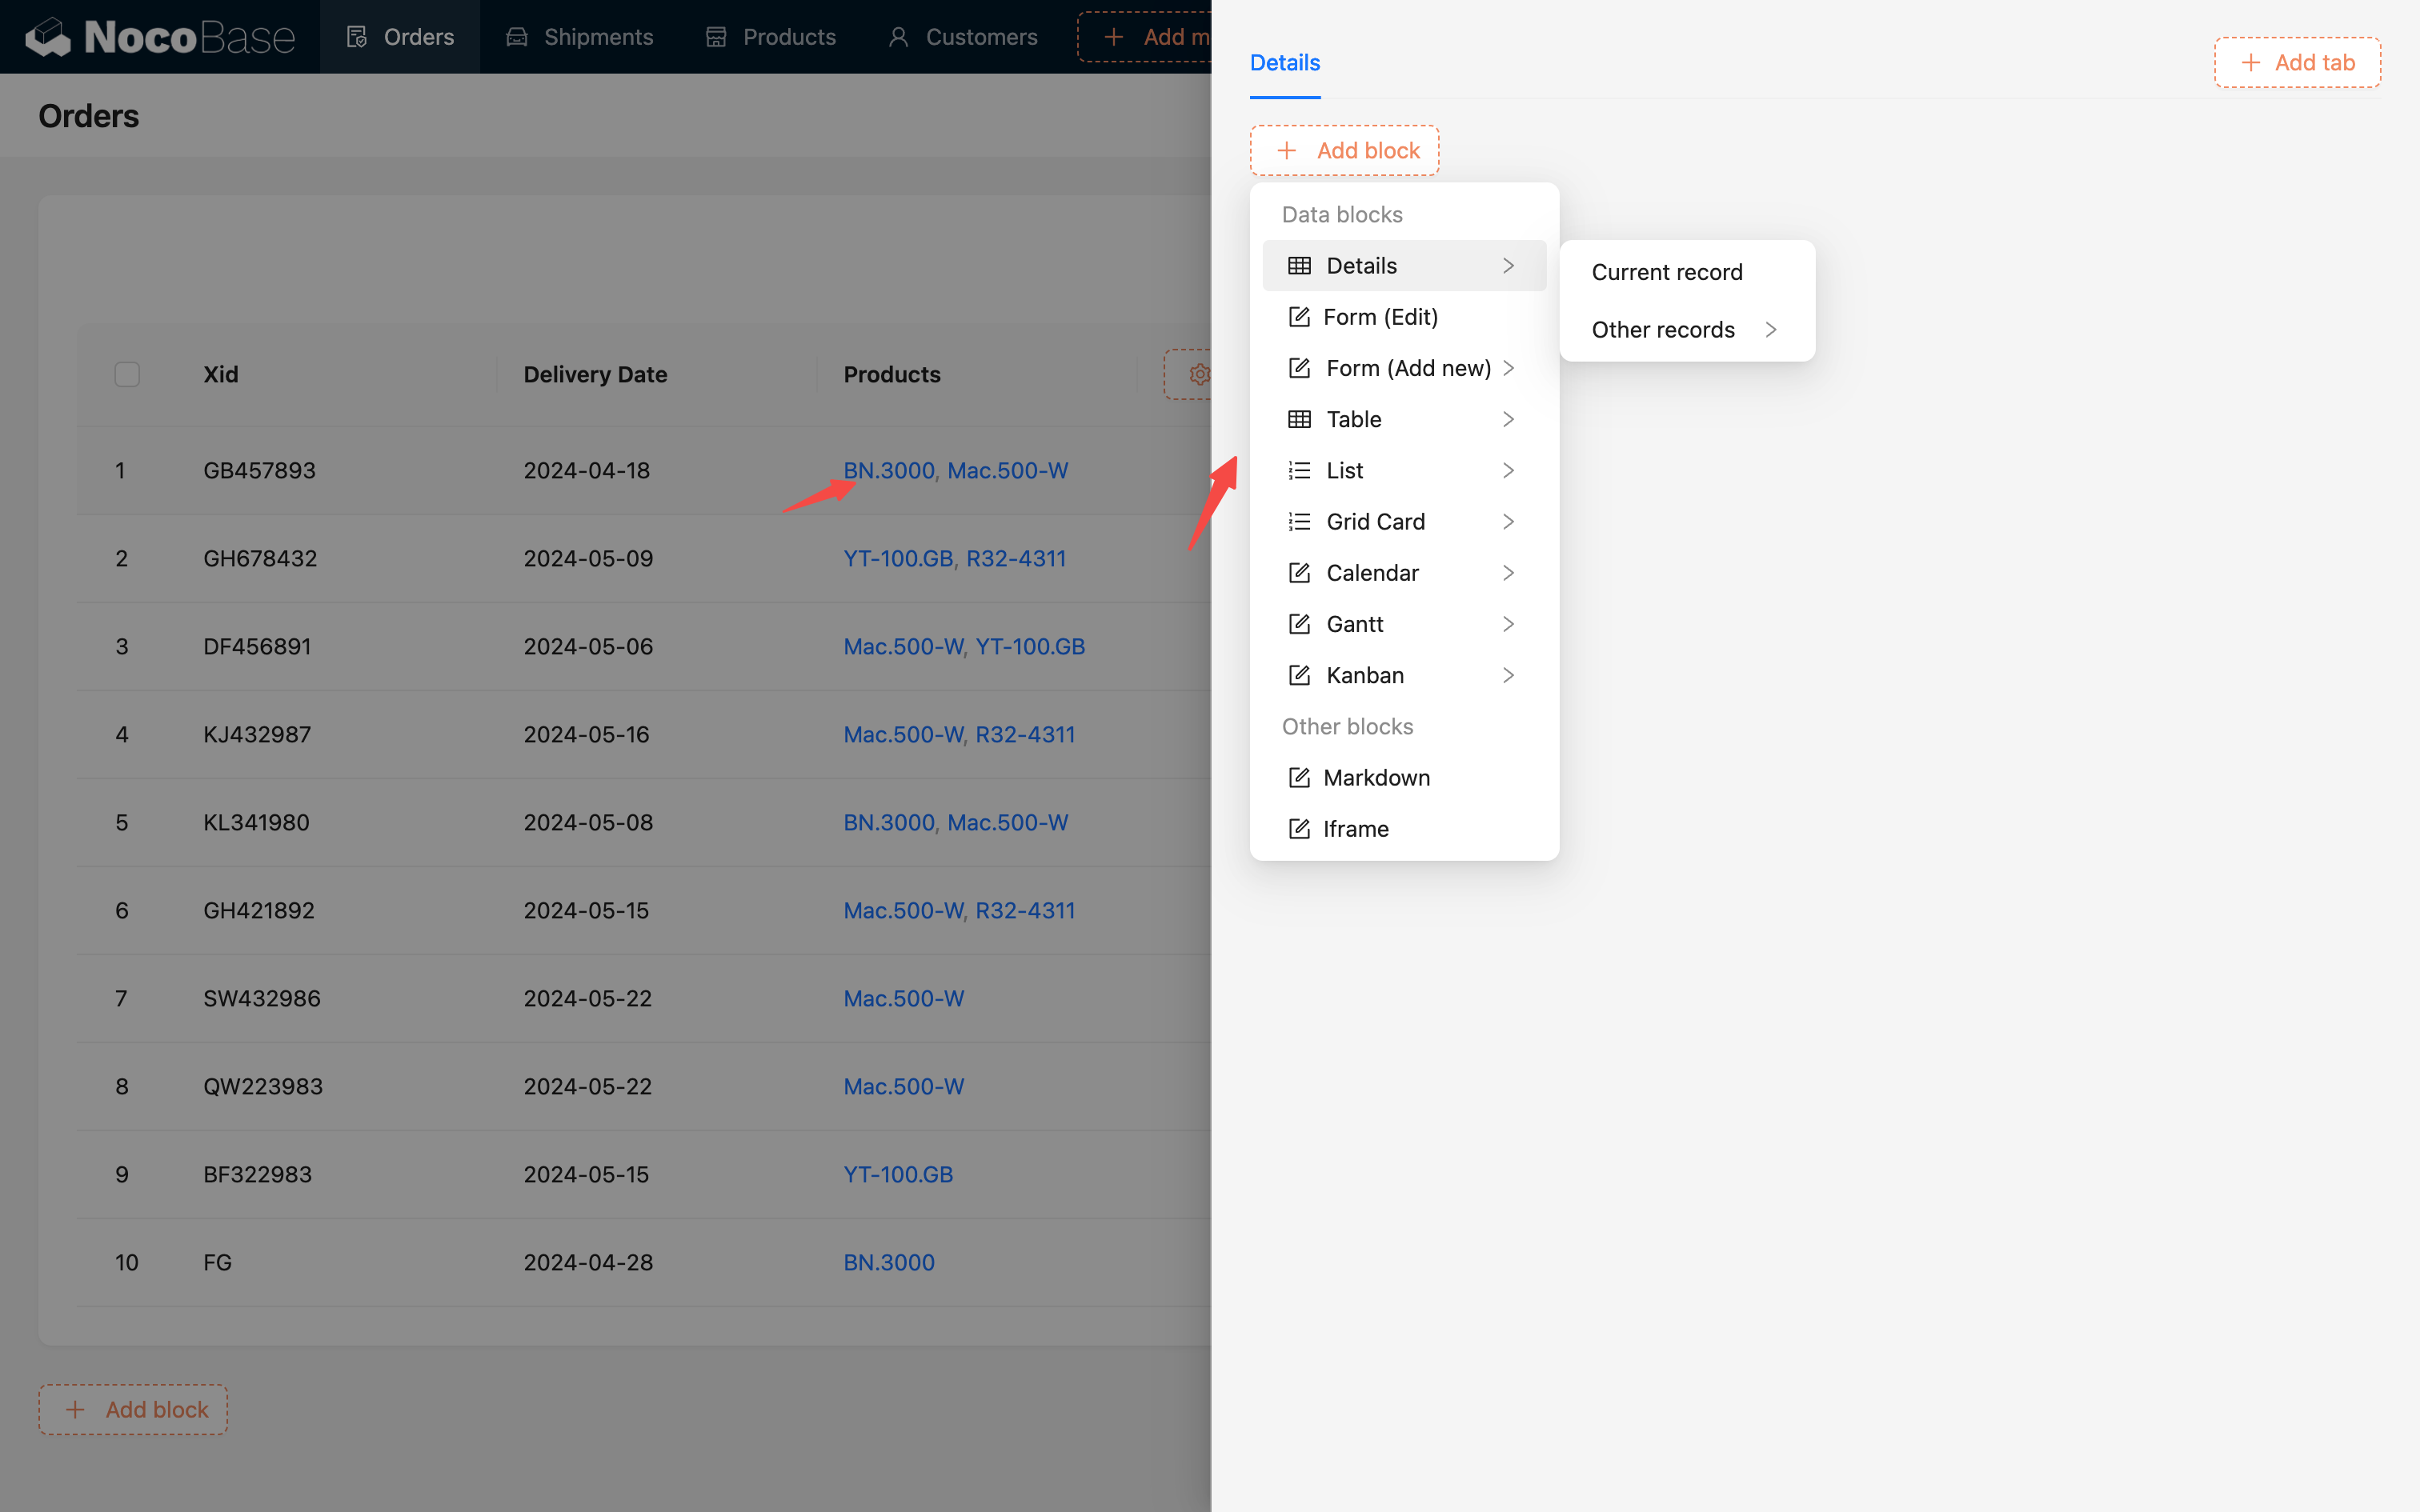Image resolution: width=2420 pixels, height=1512 pixels.
Task: Click the Markdown block edit icon
Action: [1299, 777]
